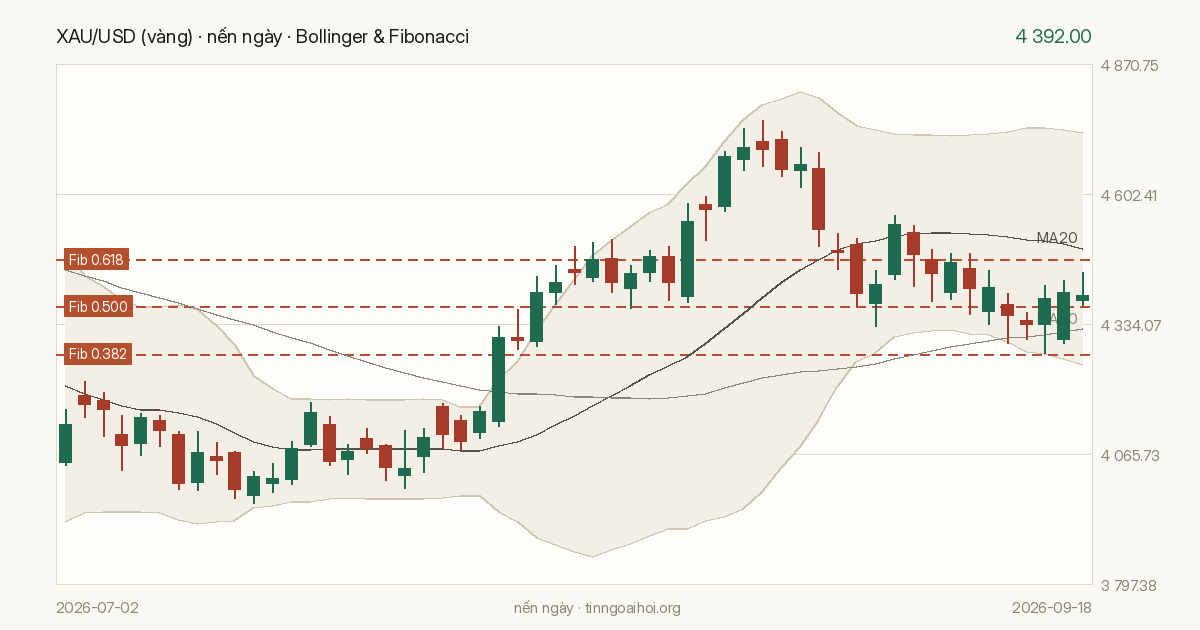Click the Fib 0.382 level label
1200x630 pixels.
click(x=97, y=354)
